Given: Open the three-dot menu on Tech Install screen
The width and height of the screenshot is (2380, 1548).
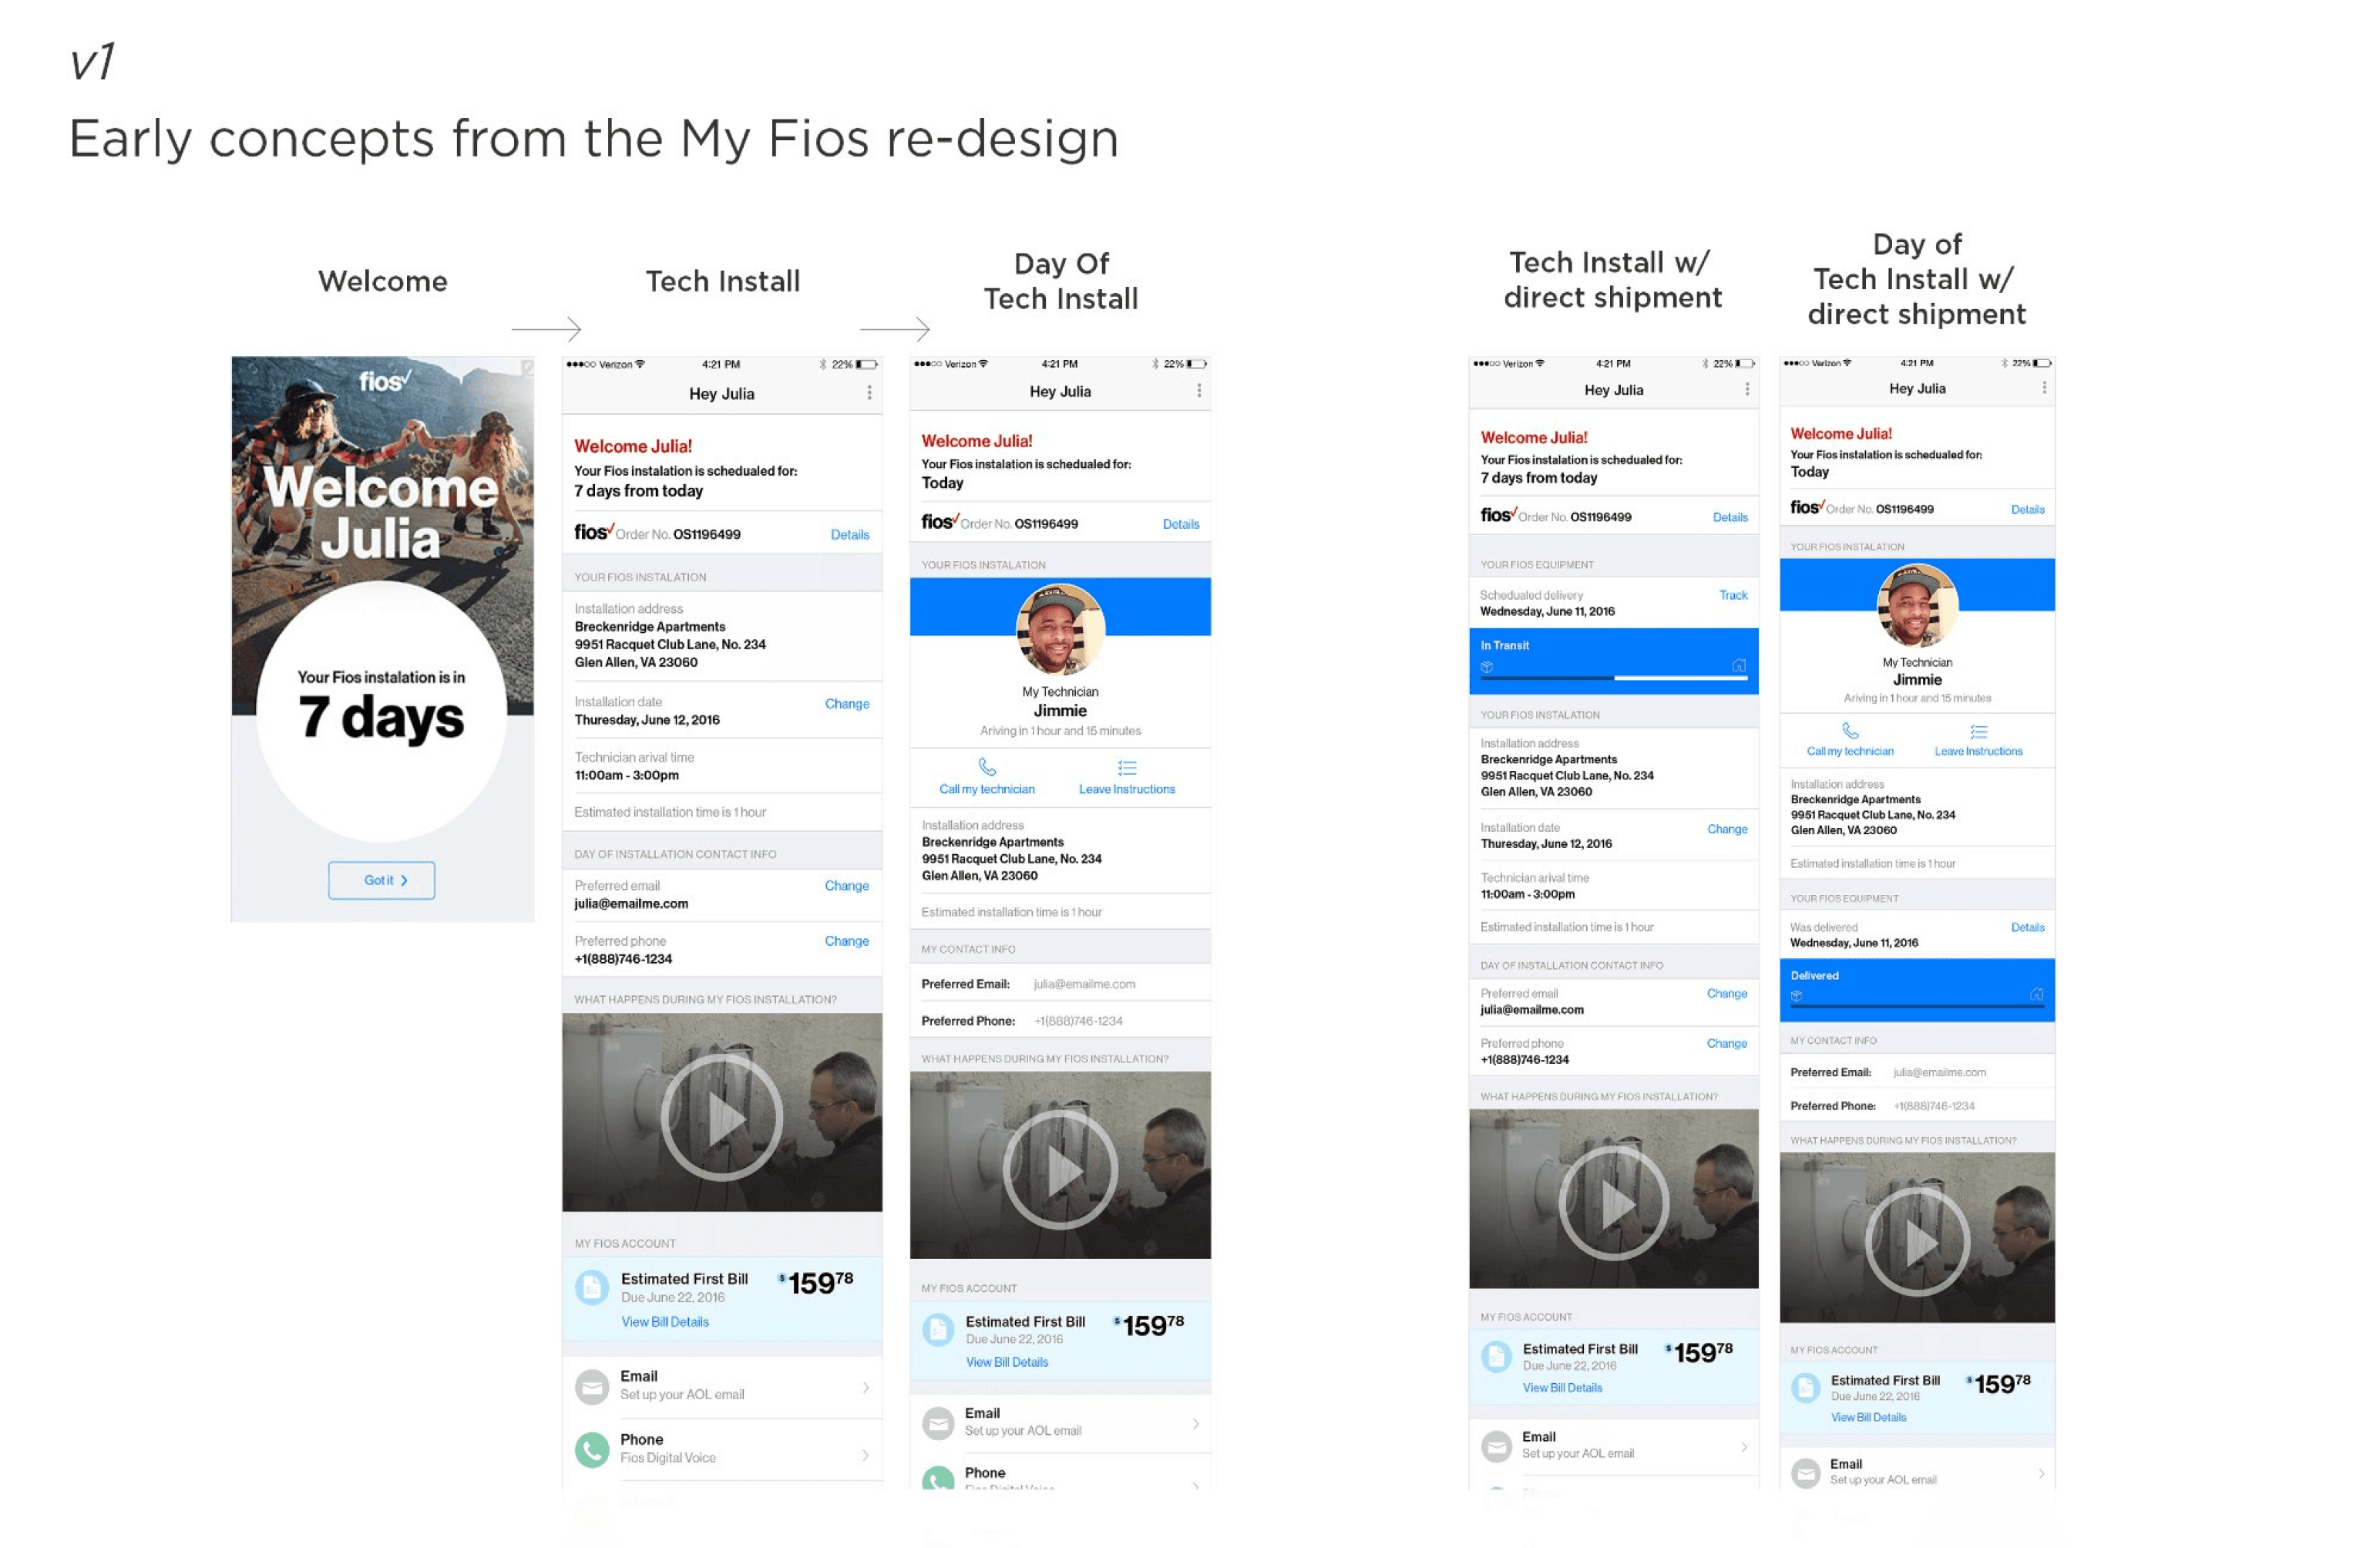Looking at the screenshot, I should [869, 393].
